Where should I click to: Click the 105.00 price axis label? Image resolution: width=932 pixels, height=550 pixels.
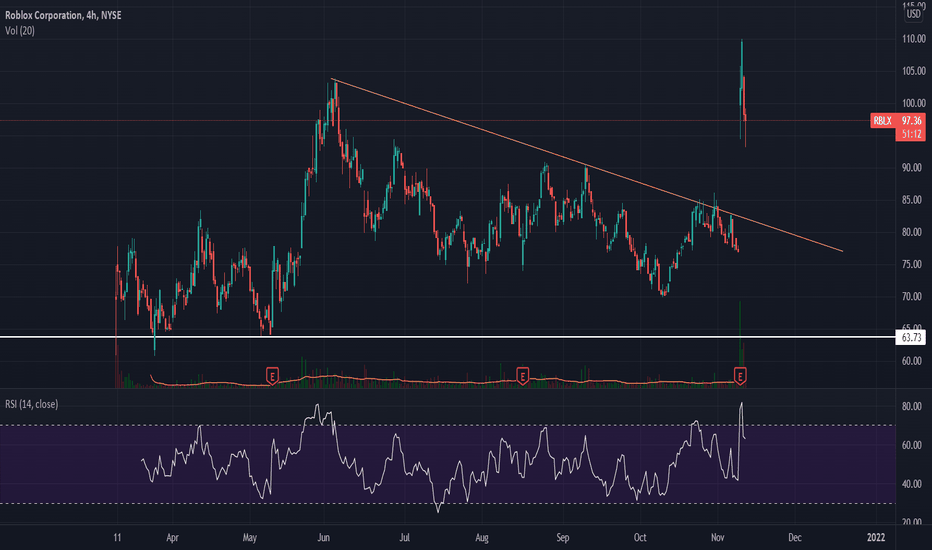(x=914, y=71)
